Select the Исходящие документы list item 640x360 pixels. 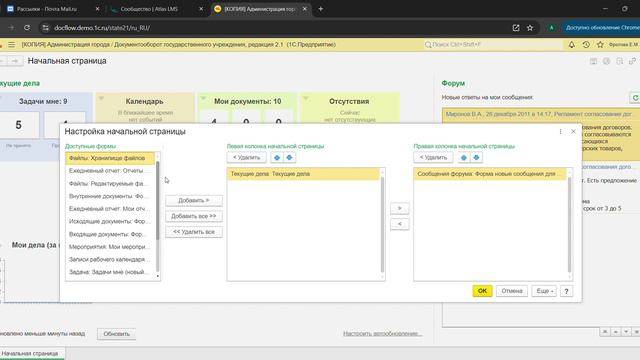tap(110, 221)
